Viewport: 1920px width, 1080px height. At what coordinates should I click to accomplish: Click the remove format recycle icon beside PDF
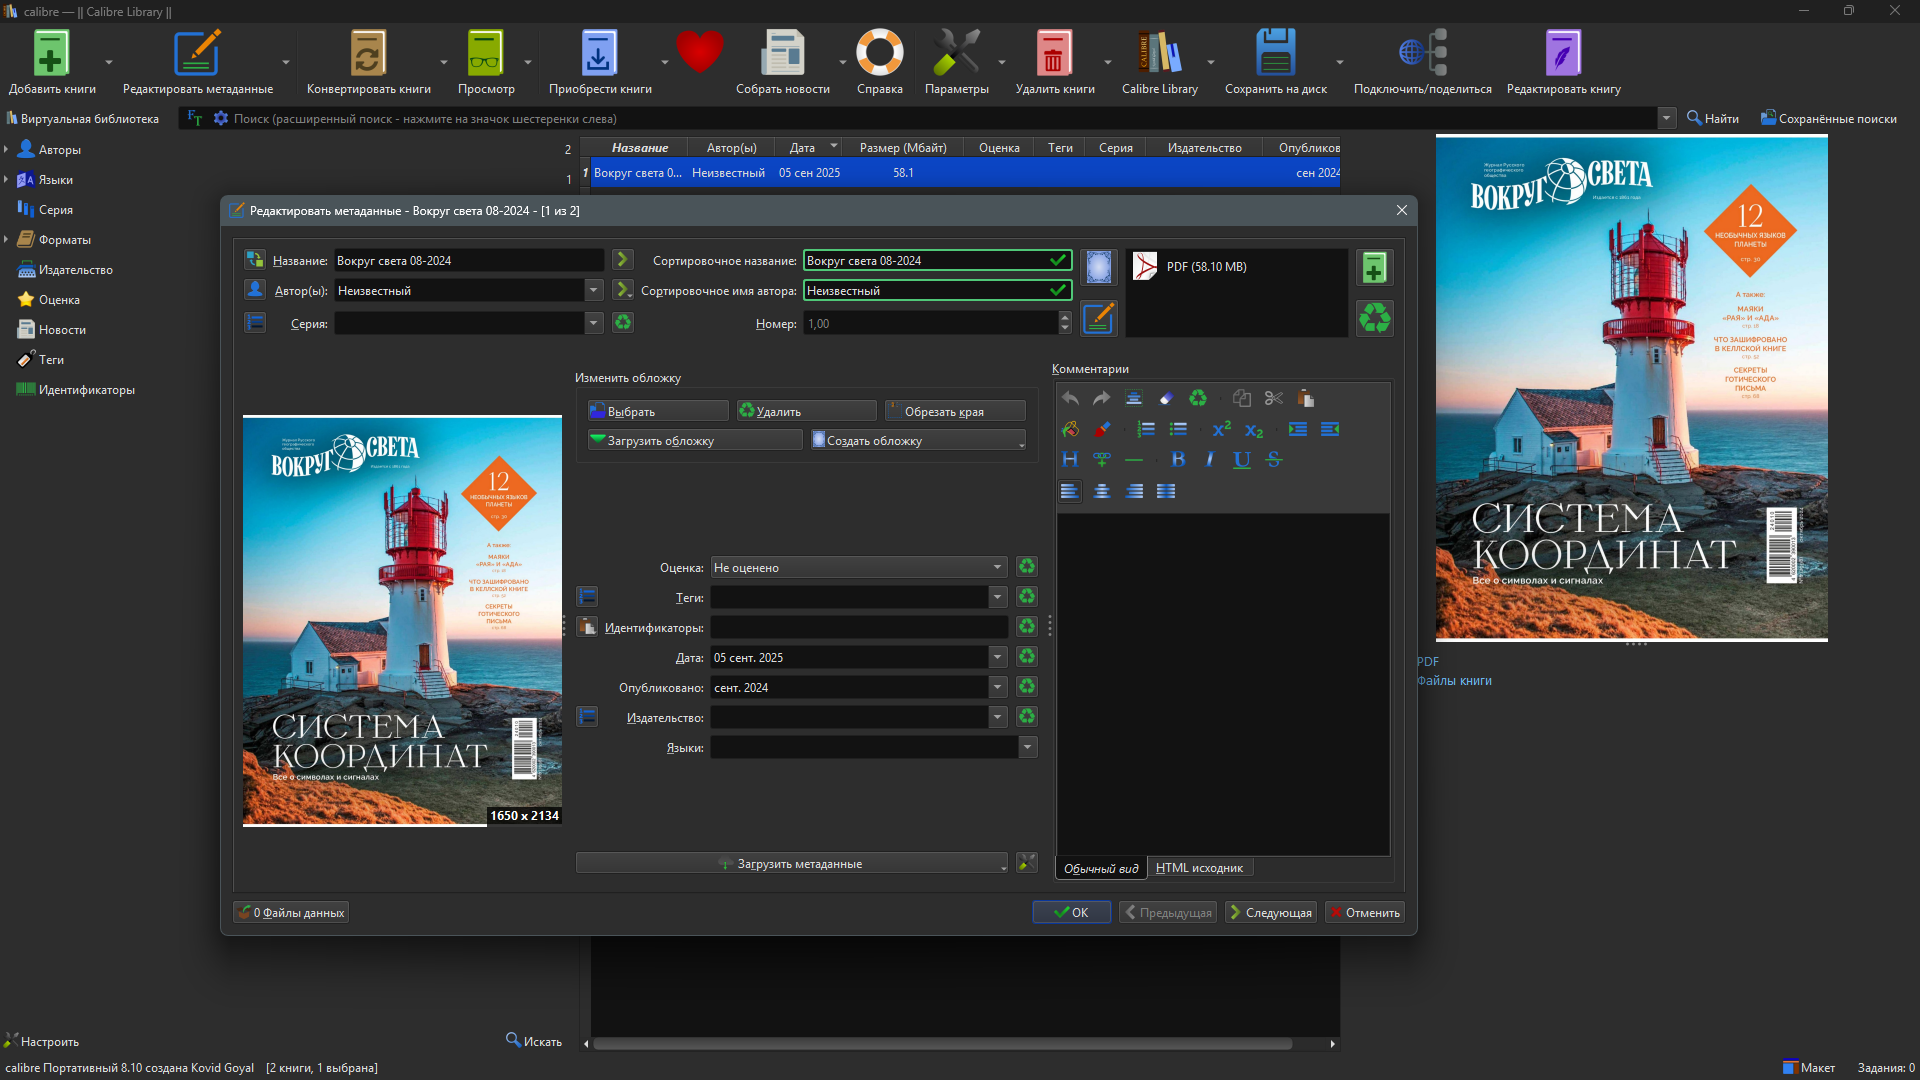coord(1374,319)
